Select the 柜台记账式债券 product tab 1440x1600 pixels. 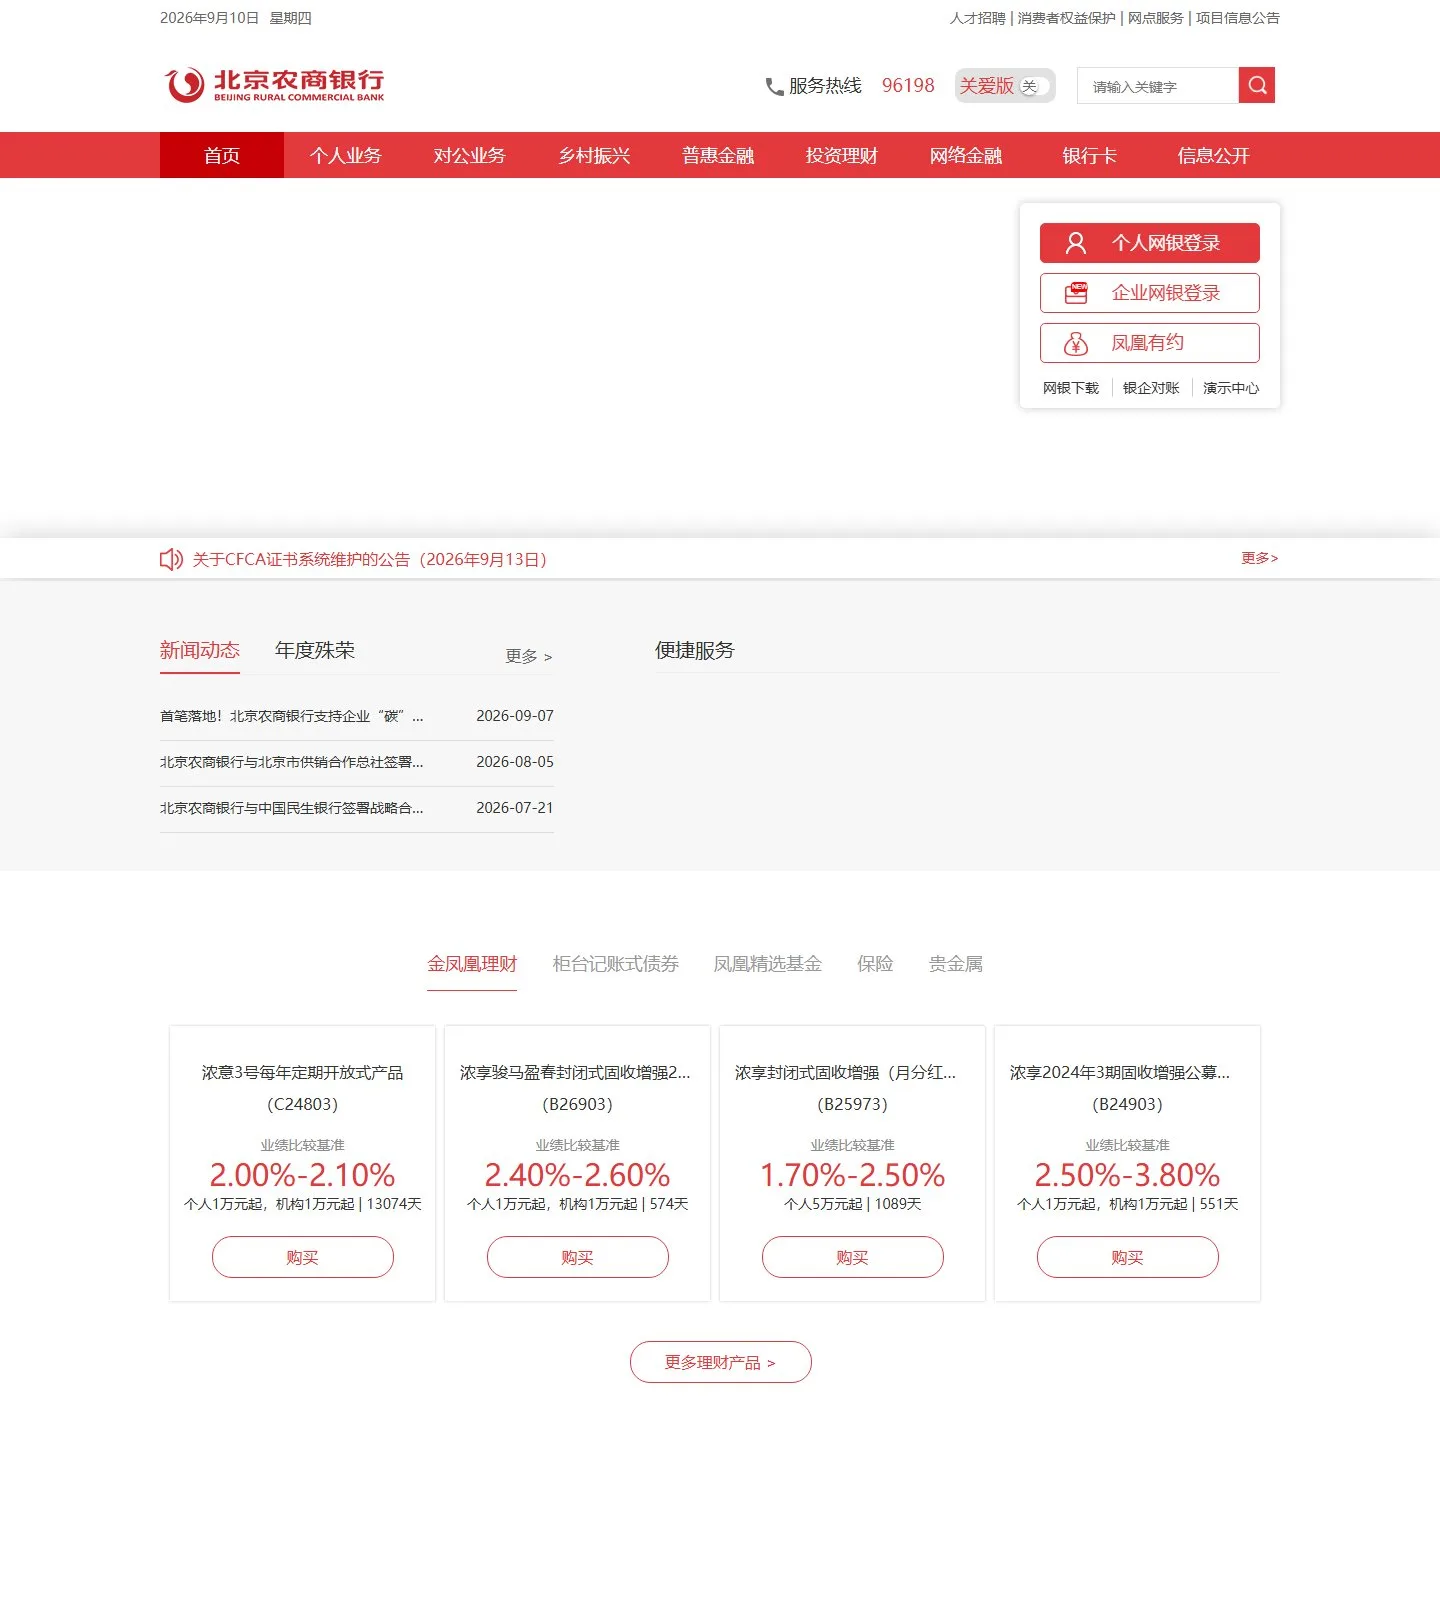616,964
